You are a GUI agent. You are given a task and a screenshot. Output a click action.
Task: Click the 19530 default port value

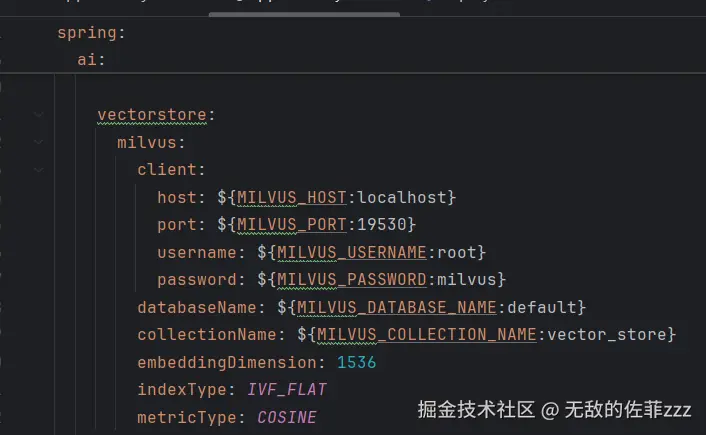[381, 224]
